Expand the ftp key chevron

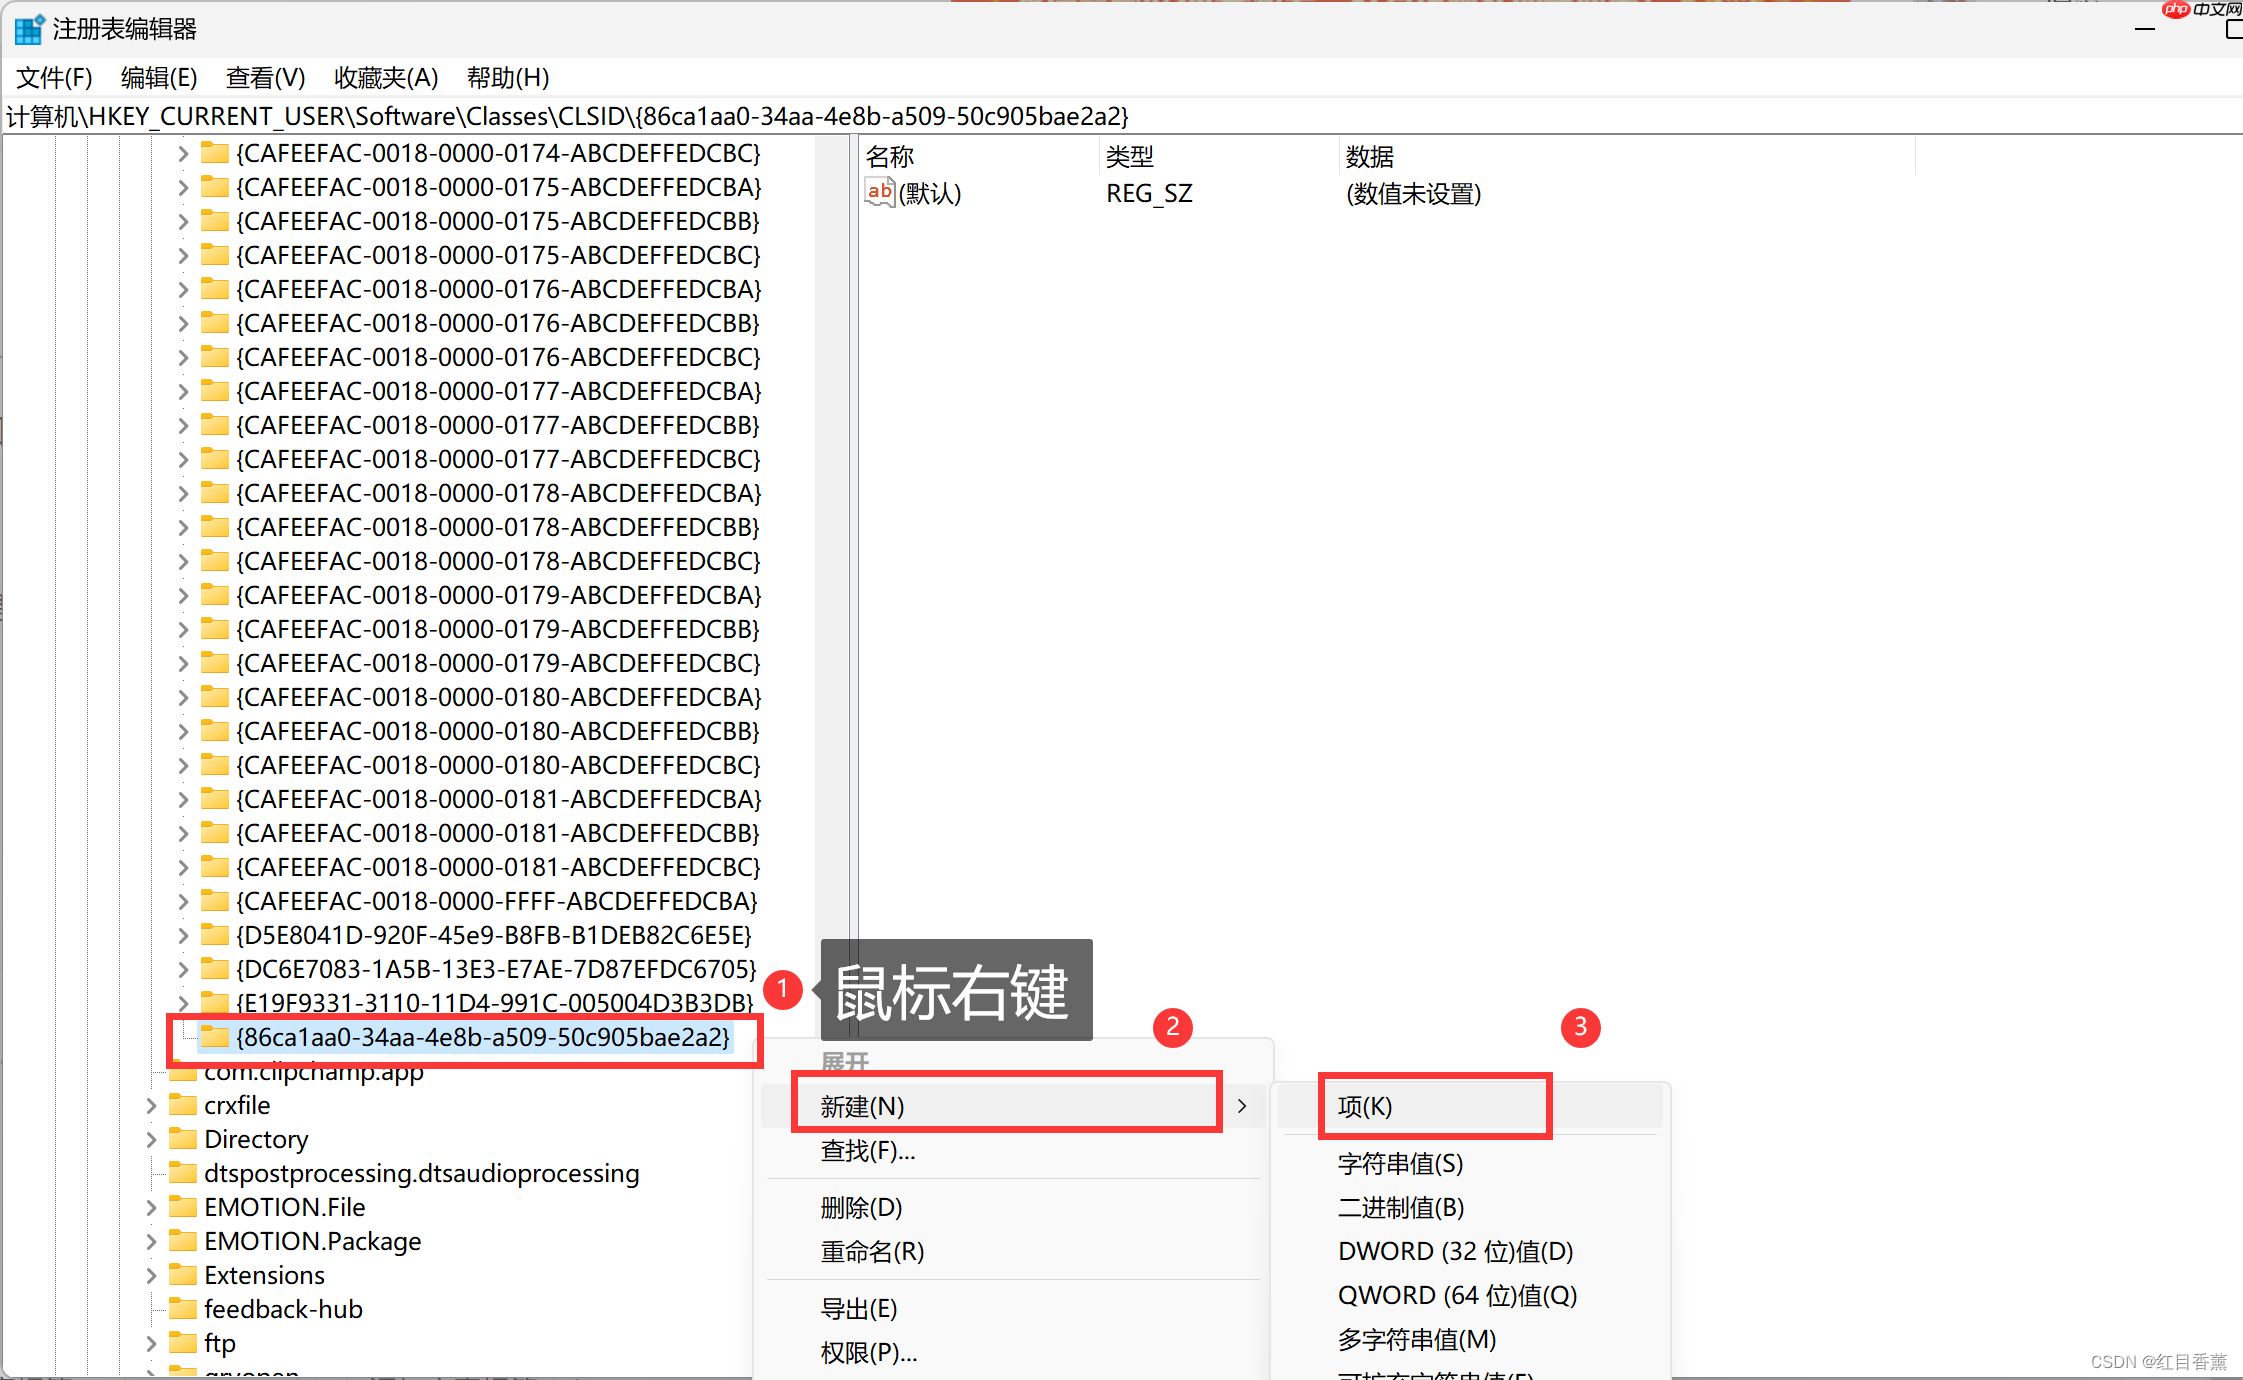(x=151, y=1343)
